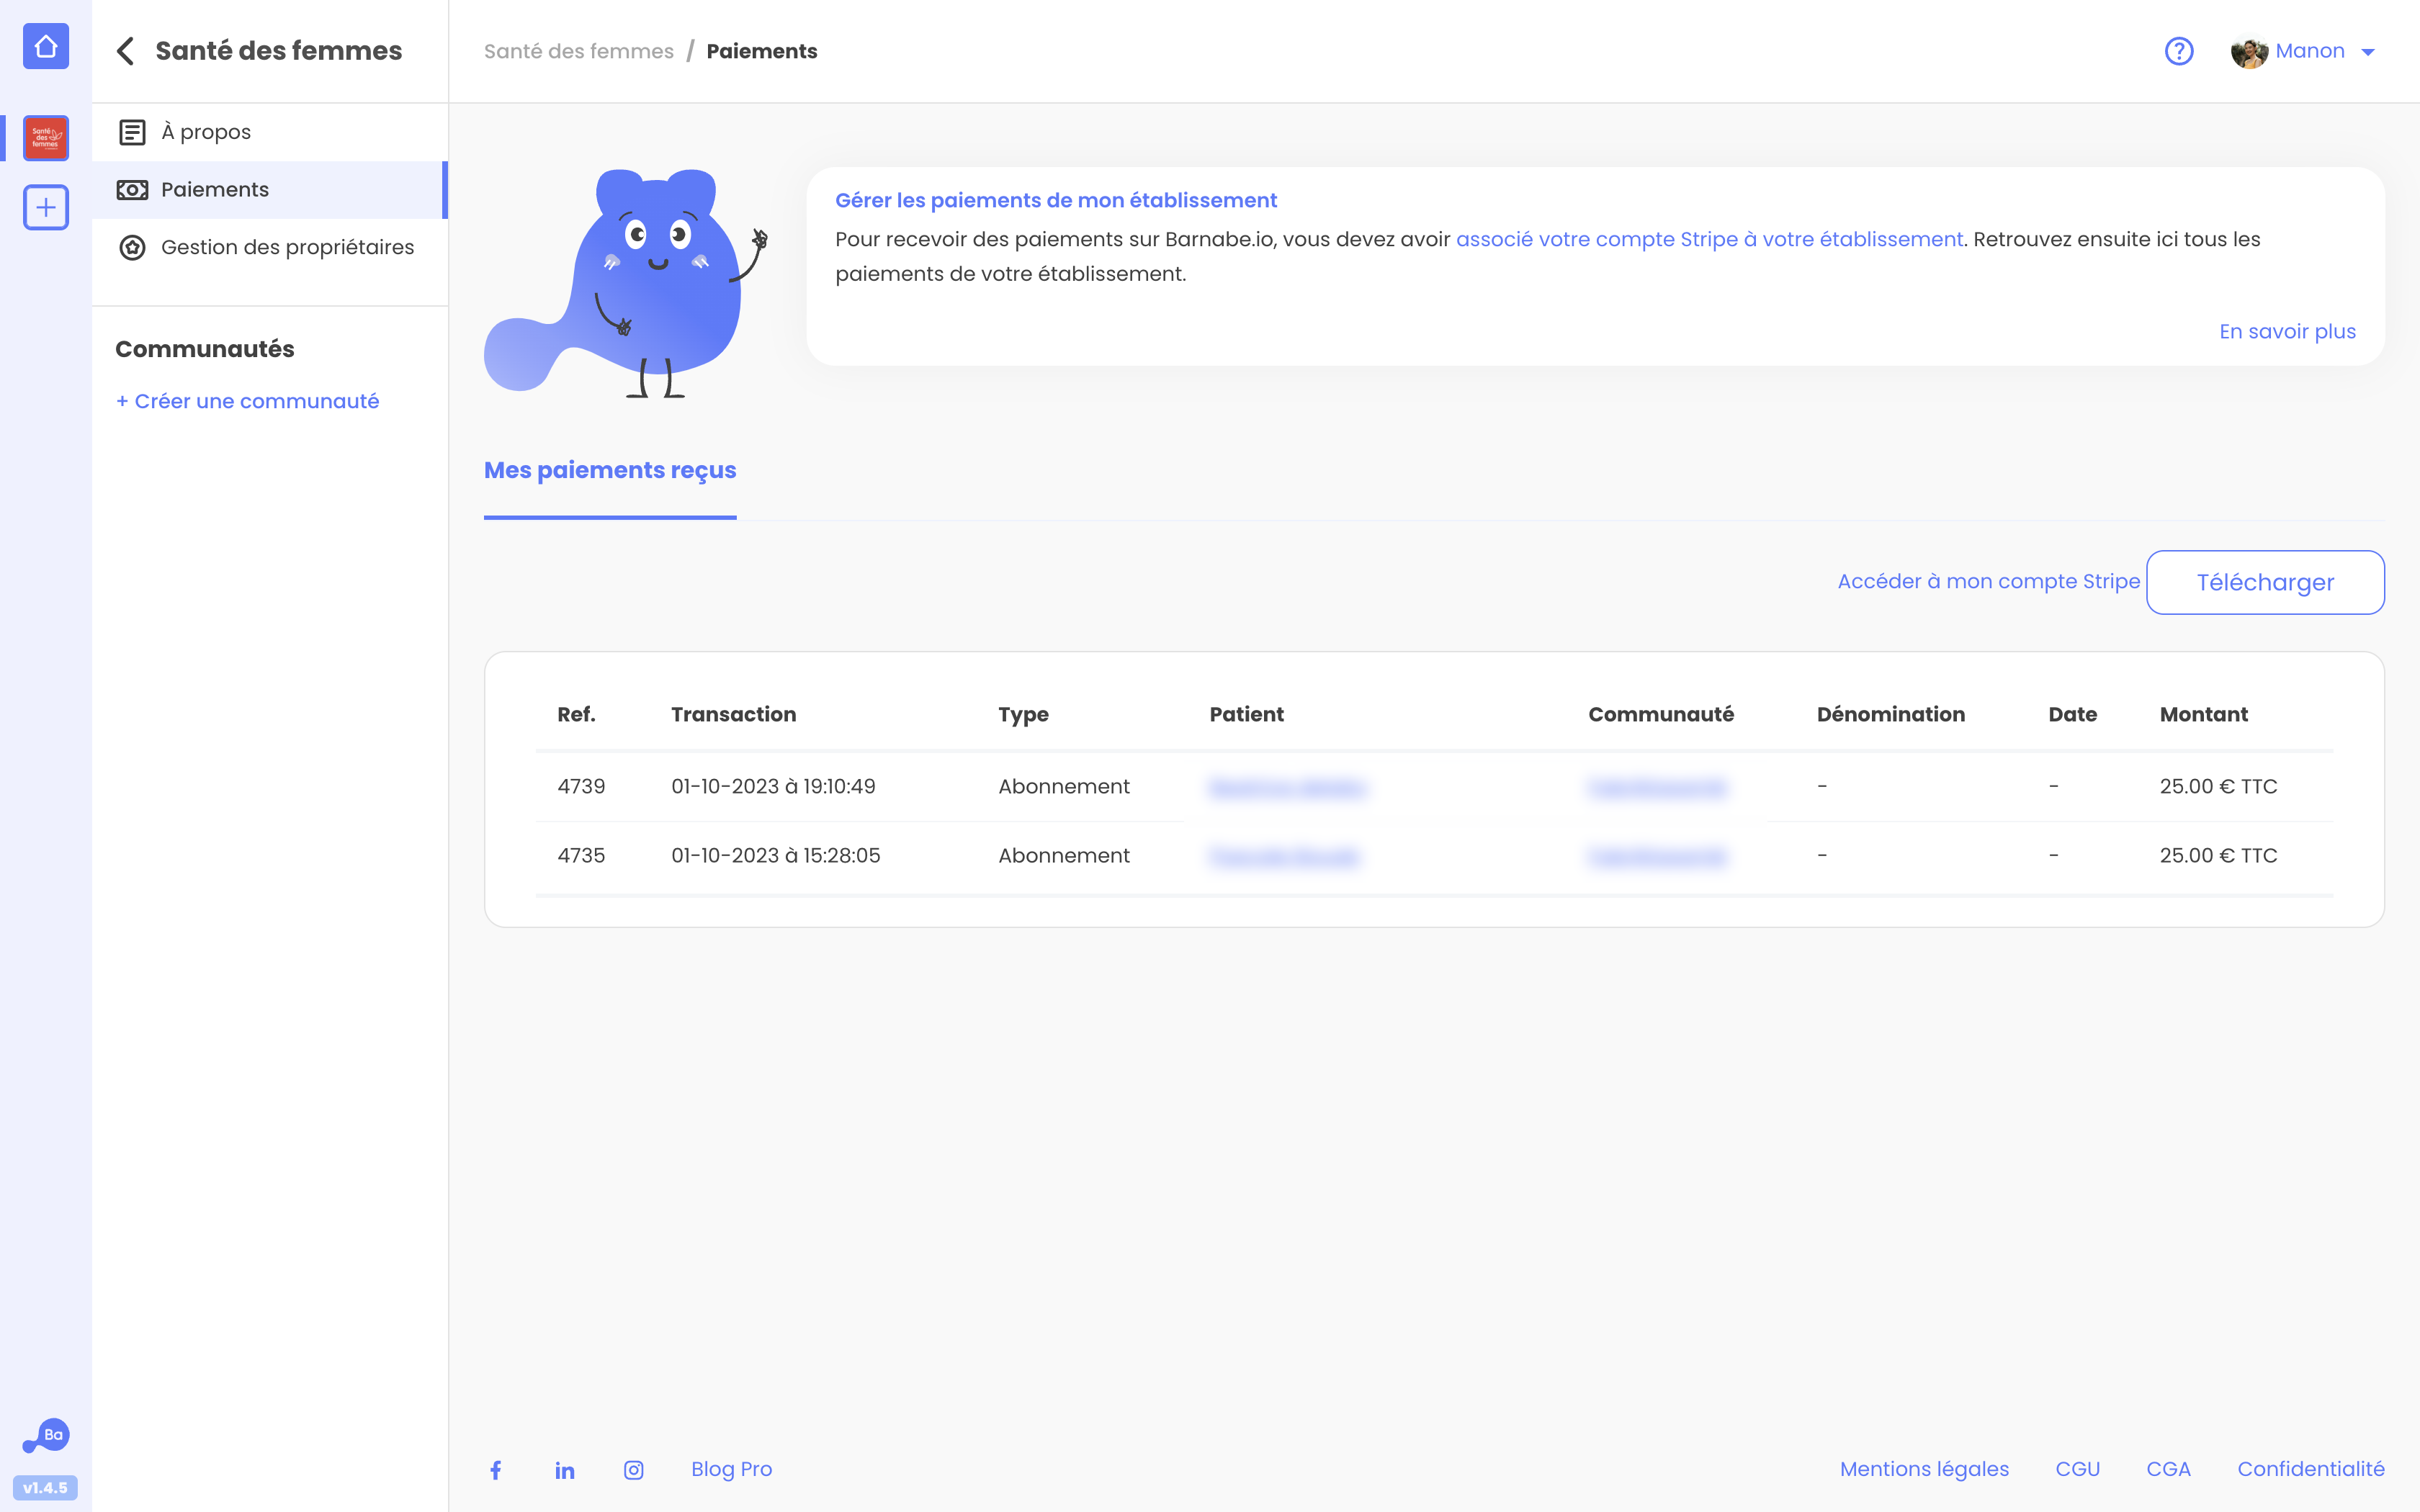This screenshot has height=1512, width=2420.
Task: Click the Santé des femmes breadcrumb
Action: (x=579, y=51)
